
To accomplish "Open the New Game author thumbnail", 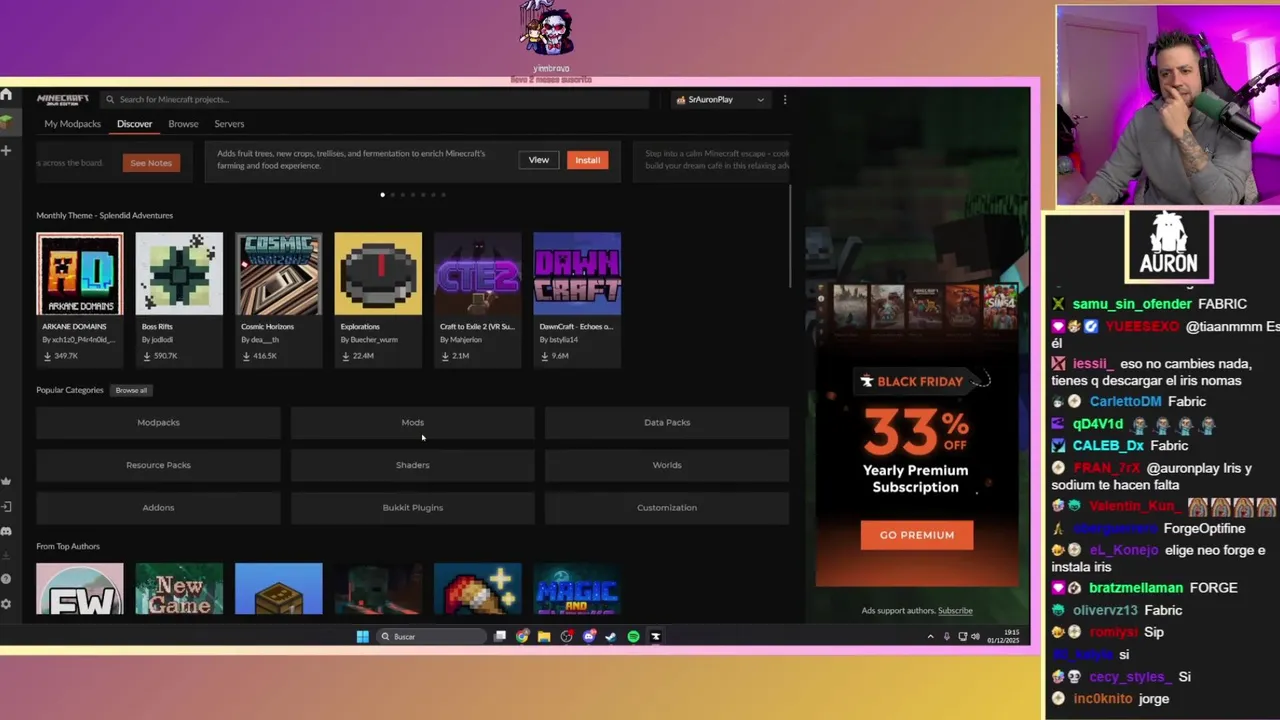I will tap(179, 589).
